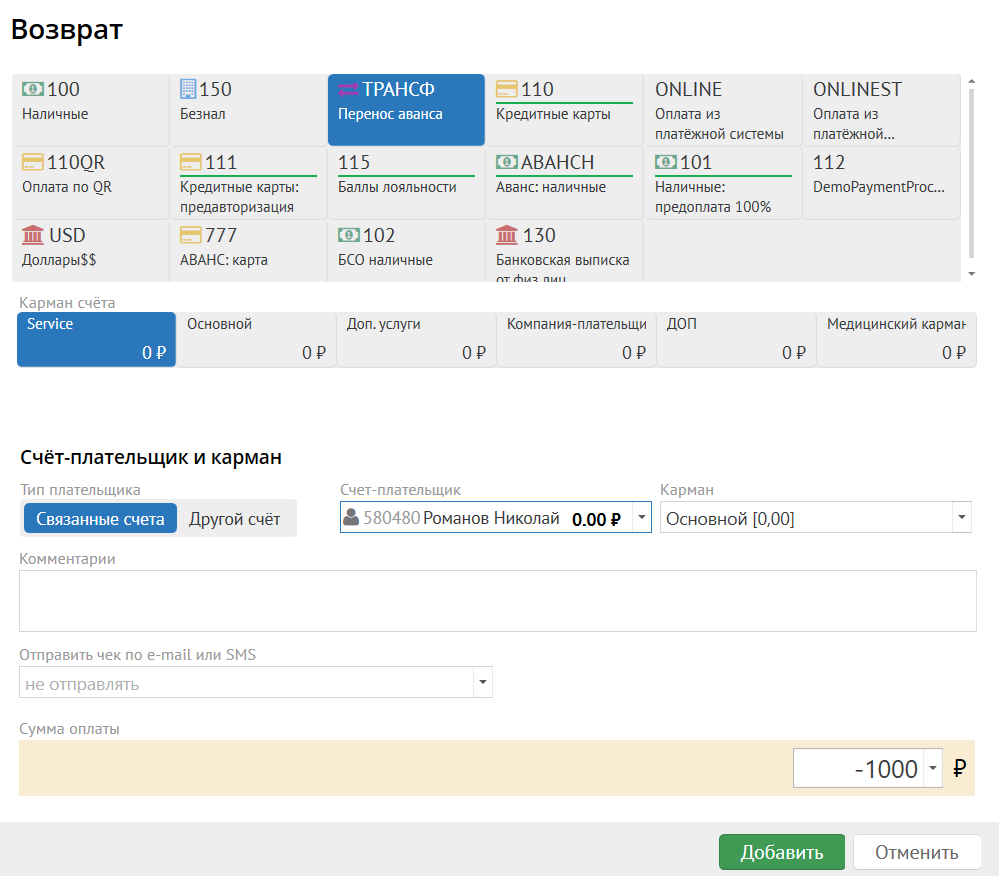Select the 100 Наличные cash payment icon
This screenshot has width=999, height=876.
point(33,90)
